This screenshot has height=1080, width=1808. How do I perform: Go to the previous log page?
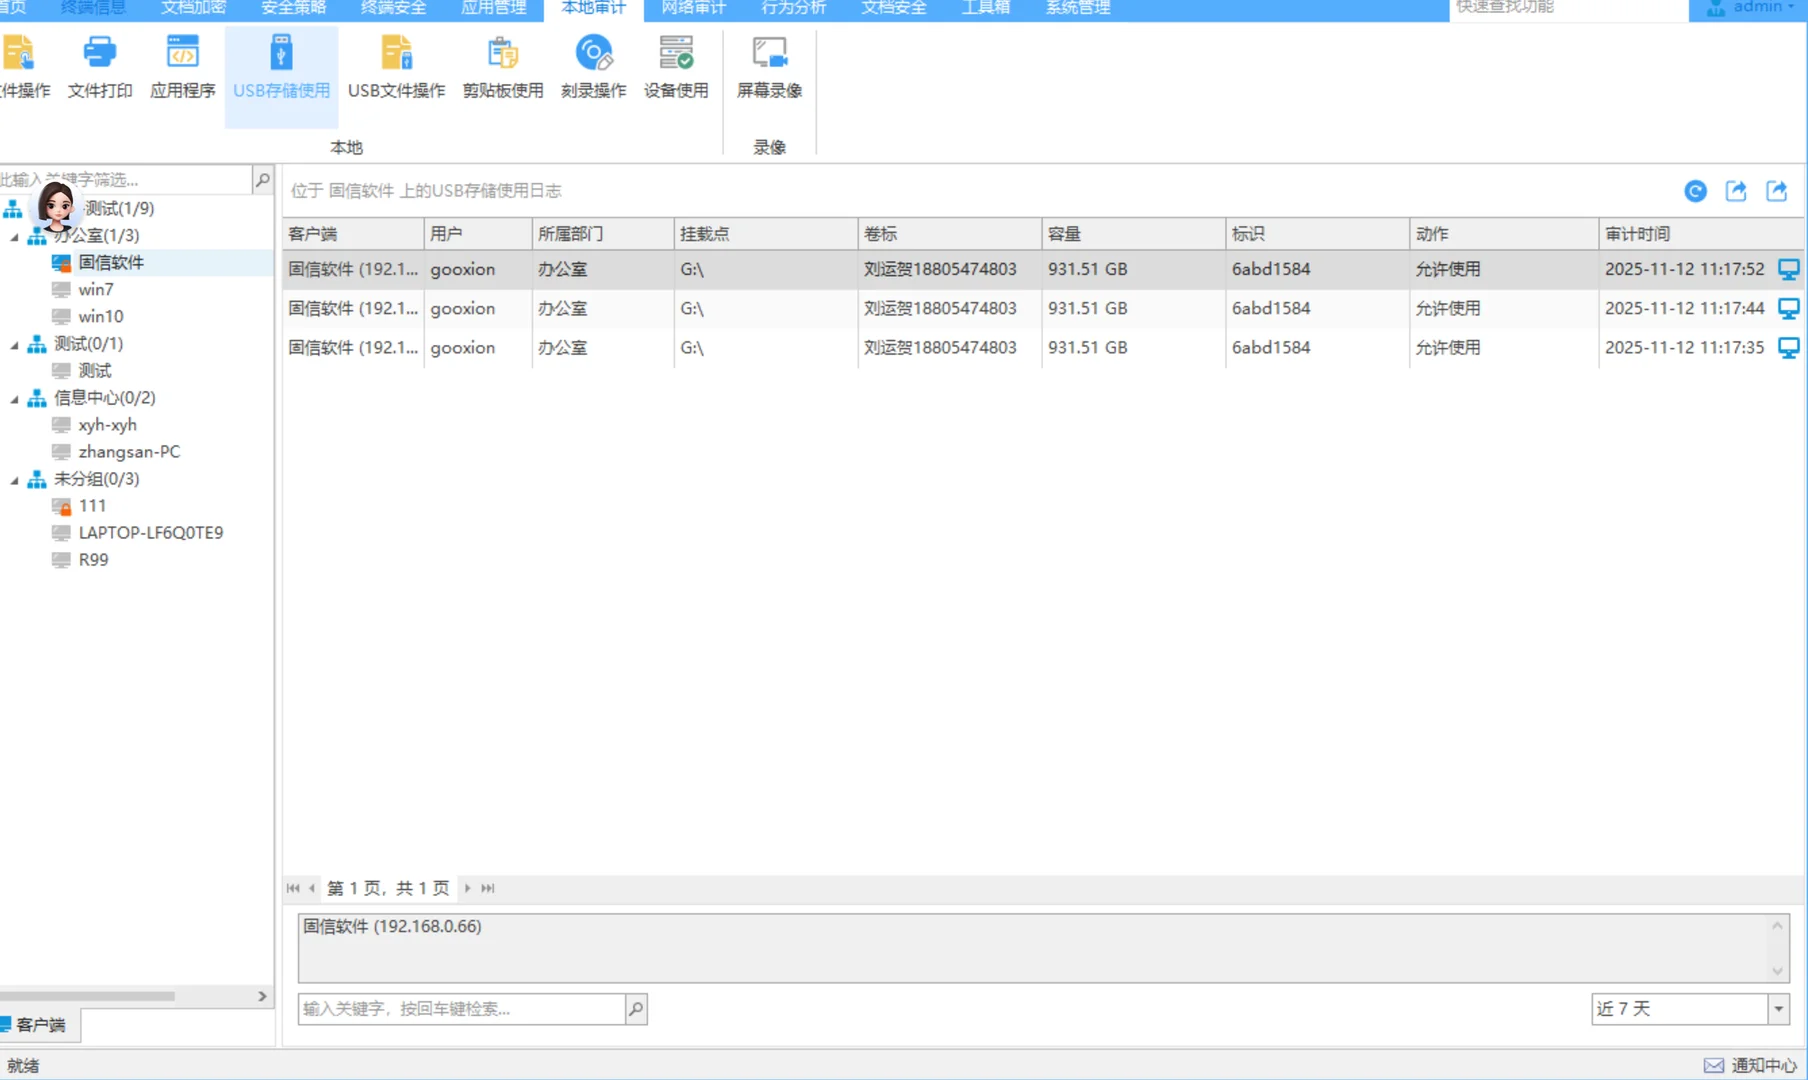click(312, 888)
